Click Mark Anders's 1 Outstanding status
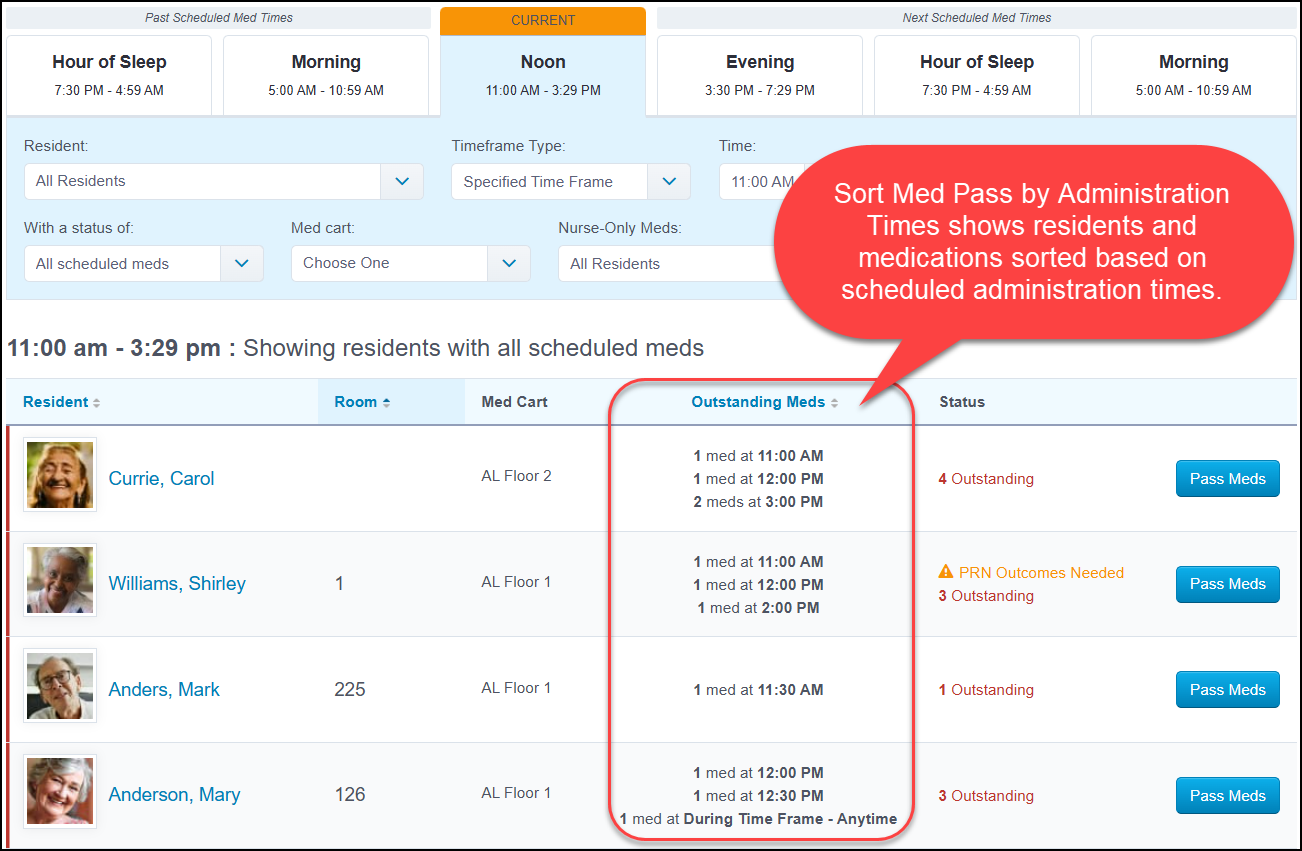Image resolution: width=1302 pixels, height=851 pixels. [x=986, y=690]
